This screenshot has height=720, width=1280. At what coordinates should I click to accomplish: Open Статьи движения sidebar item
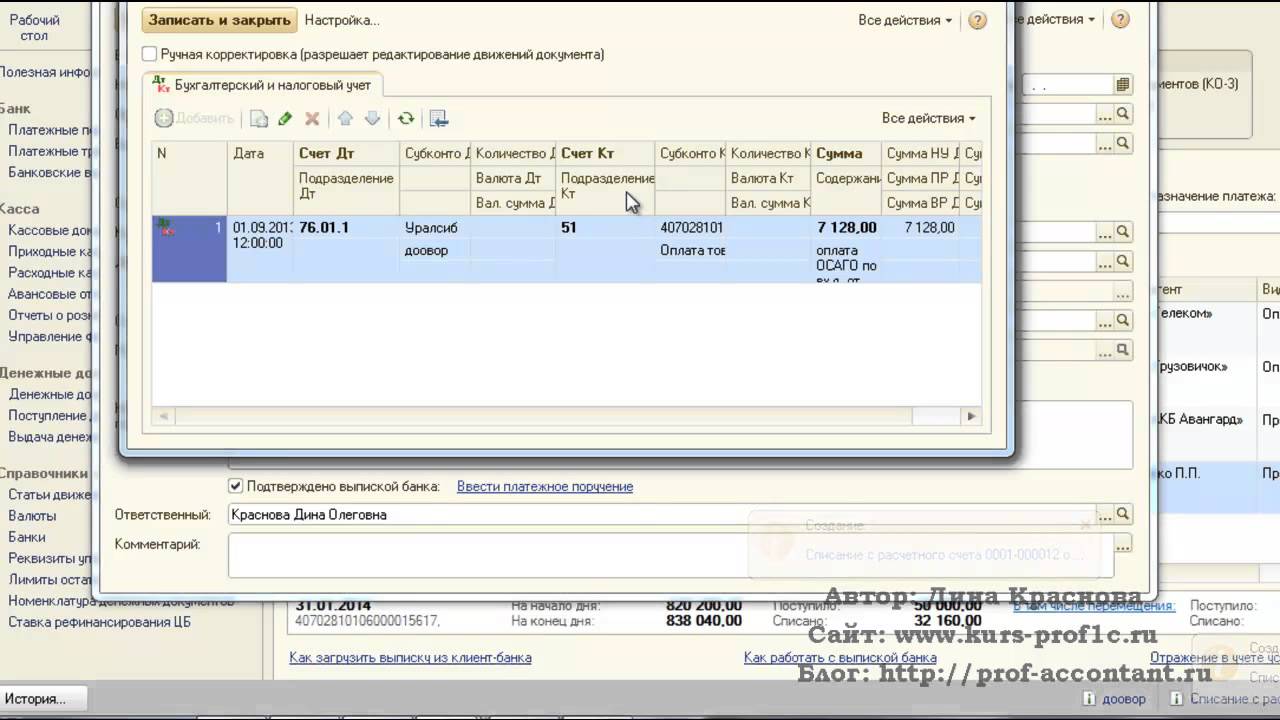pyautogui.click(x=51, y=494)
